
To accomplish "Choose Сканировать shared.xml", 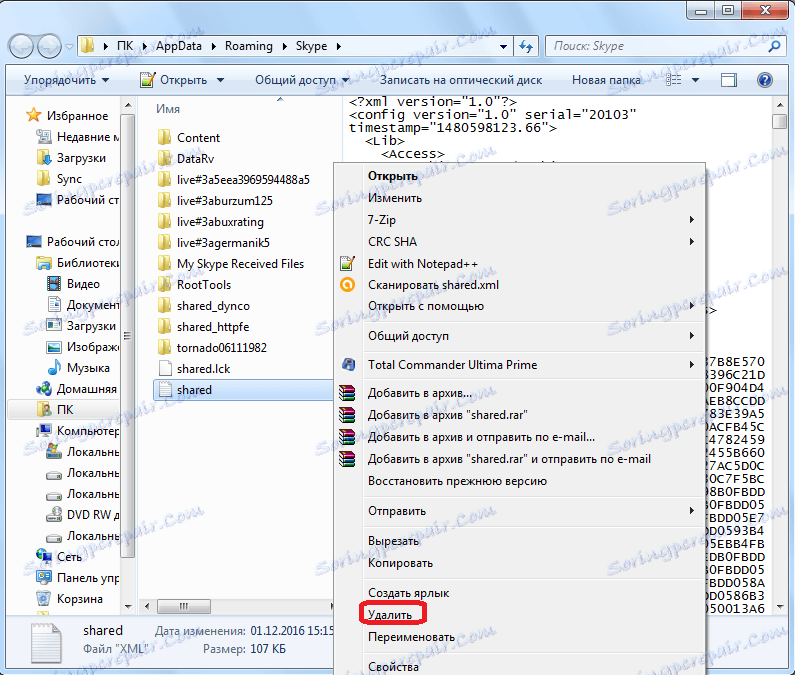I will [x=433, y=285].
